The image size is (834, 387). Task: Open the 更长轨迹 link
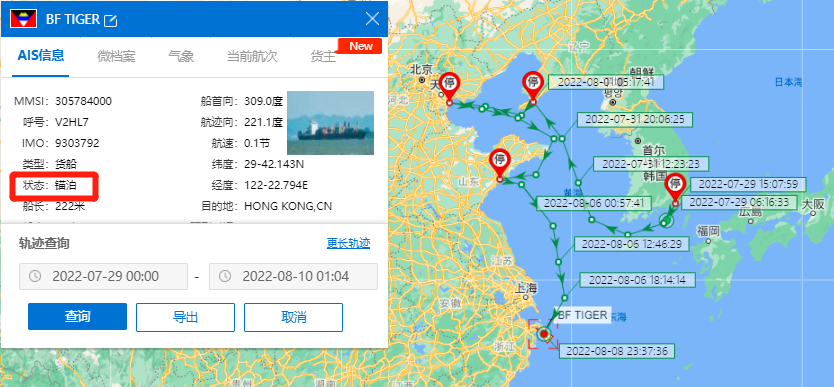pyautogui.click(x=348, y=243)
